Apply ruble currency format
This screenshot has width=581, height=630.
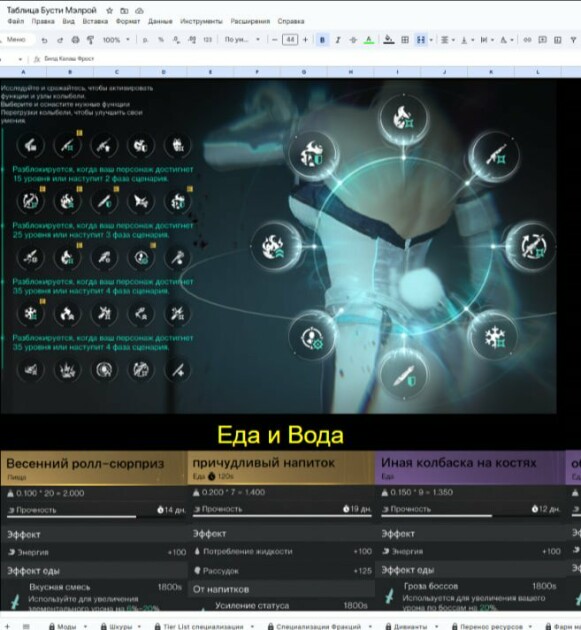[145, 40]
